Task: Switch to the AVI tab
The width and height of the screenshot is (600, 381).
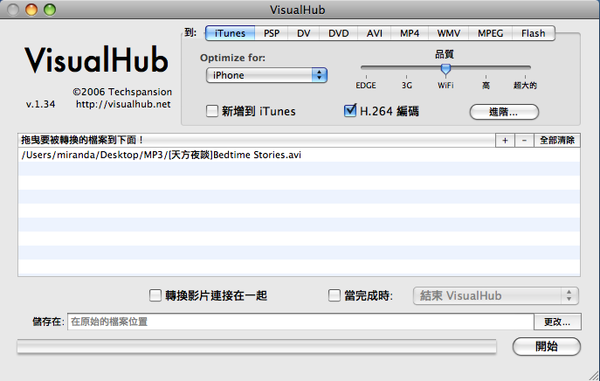Action: coord(374,33)
